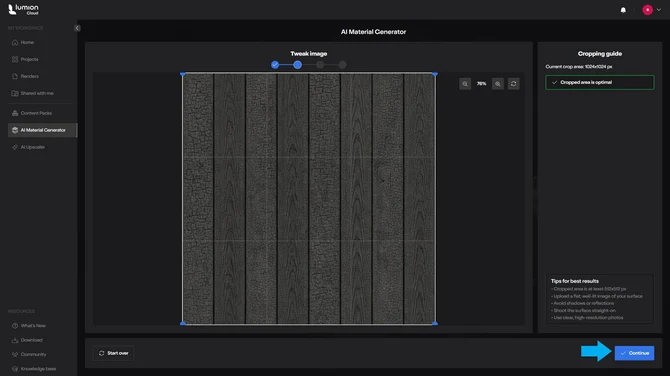Collapse the sidebar with the arrow icon
Screen dimensions: 670x376
pos(77,28)
